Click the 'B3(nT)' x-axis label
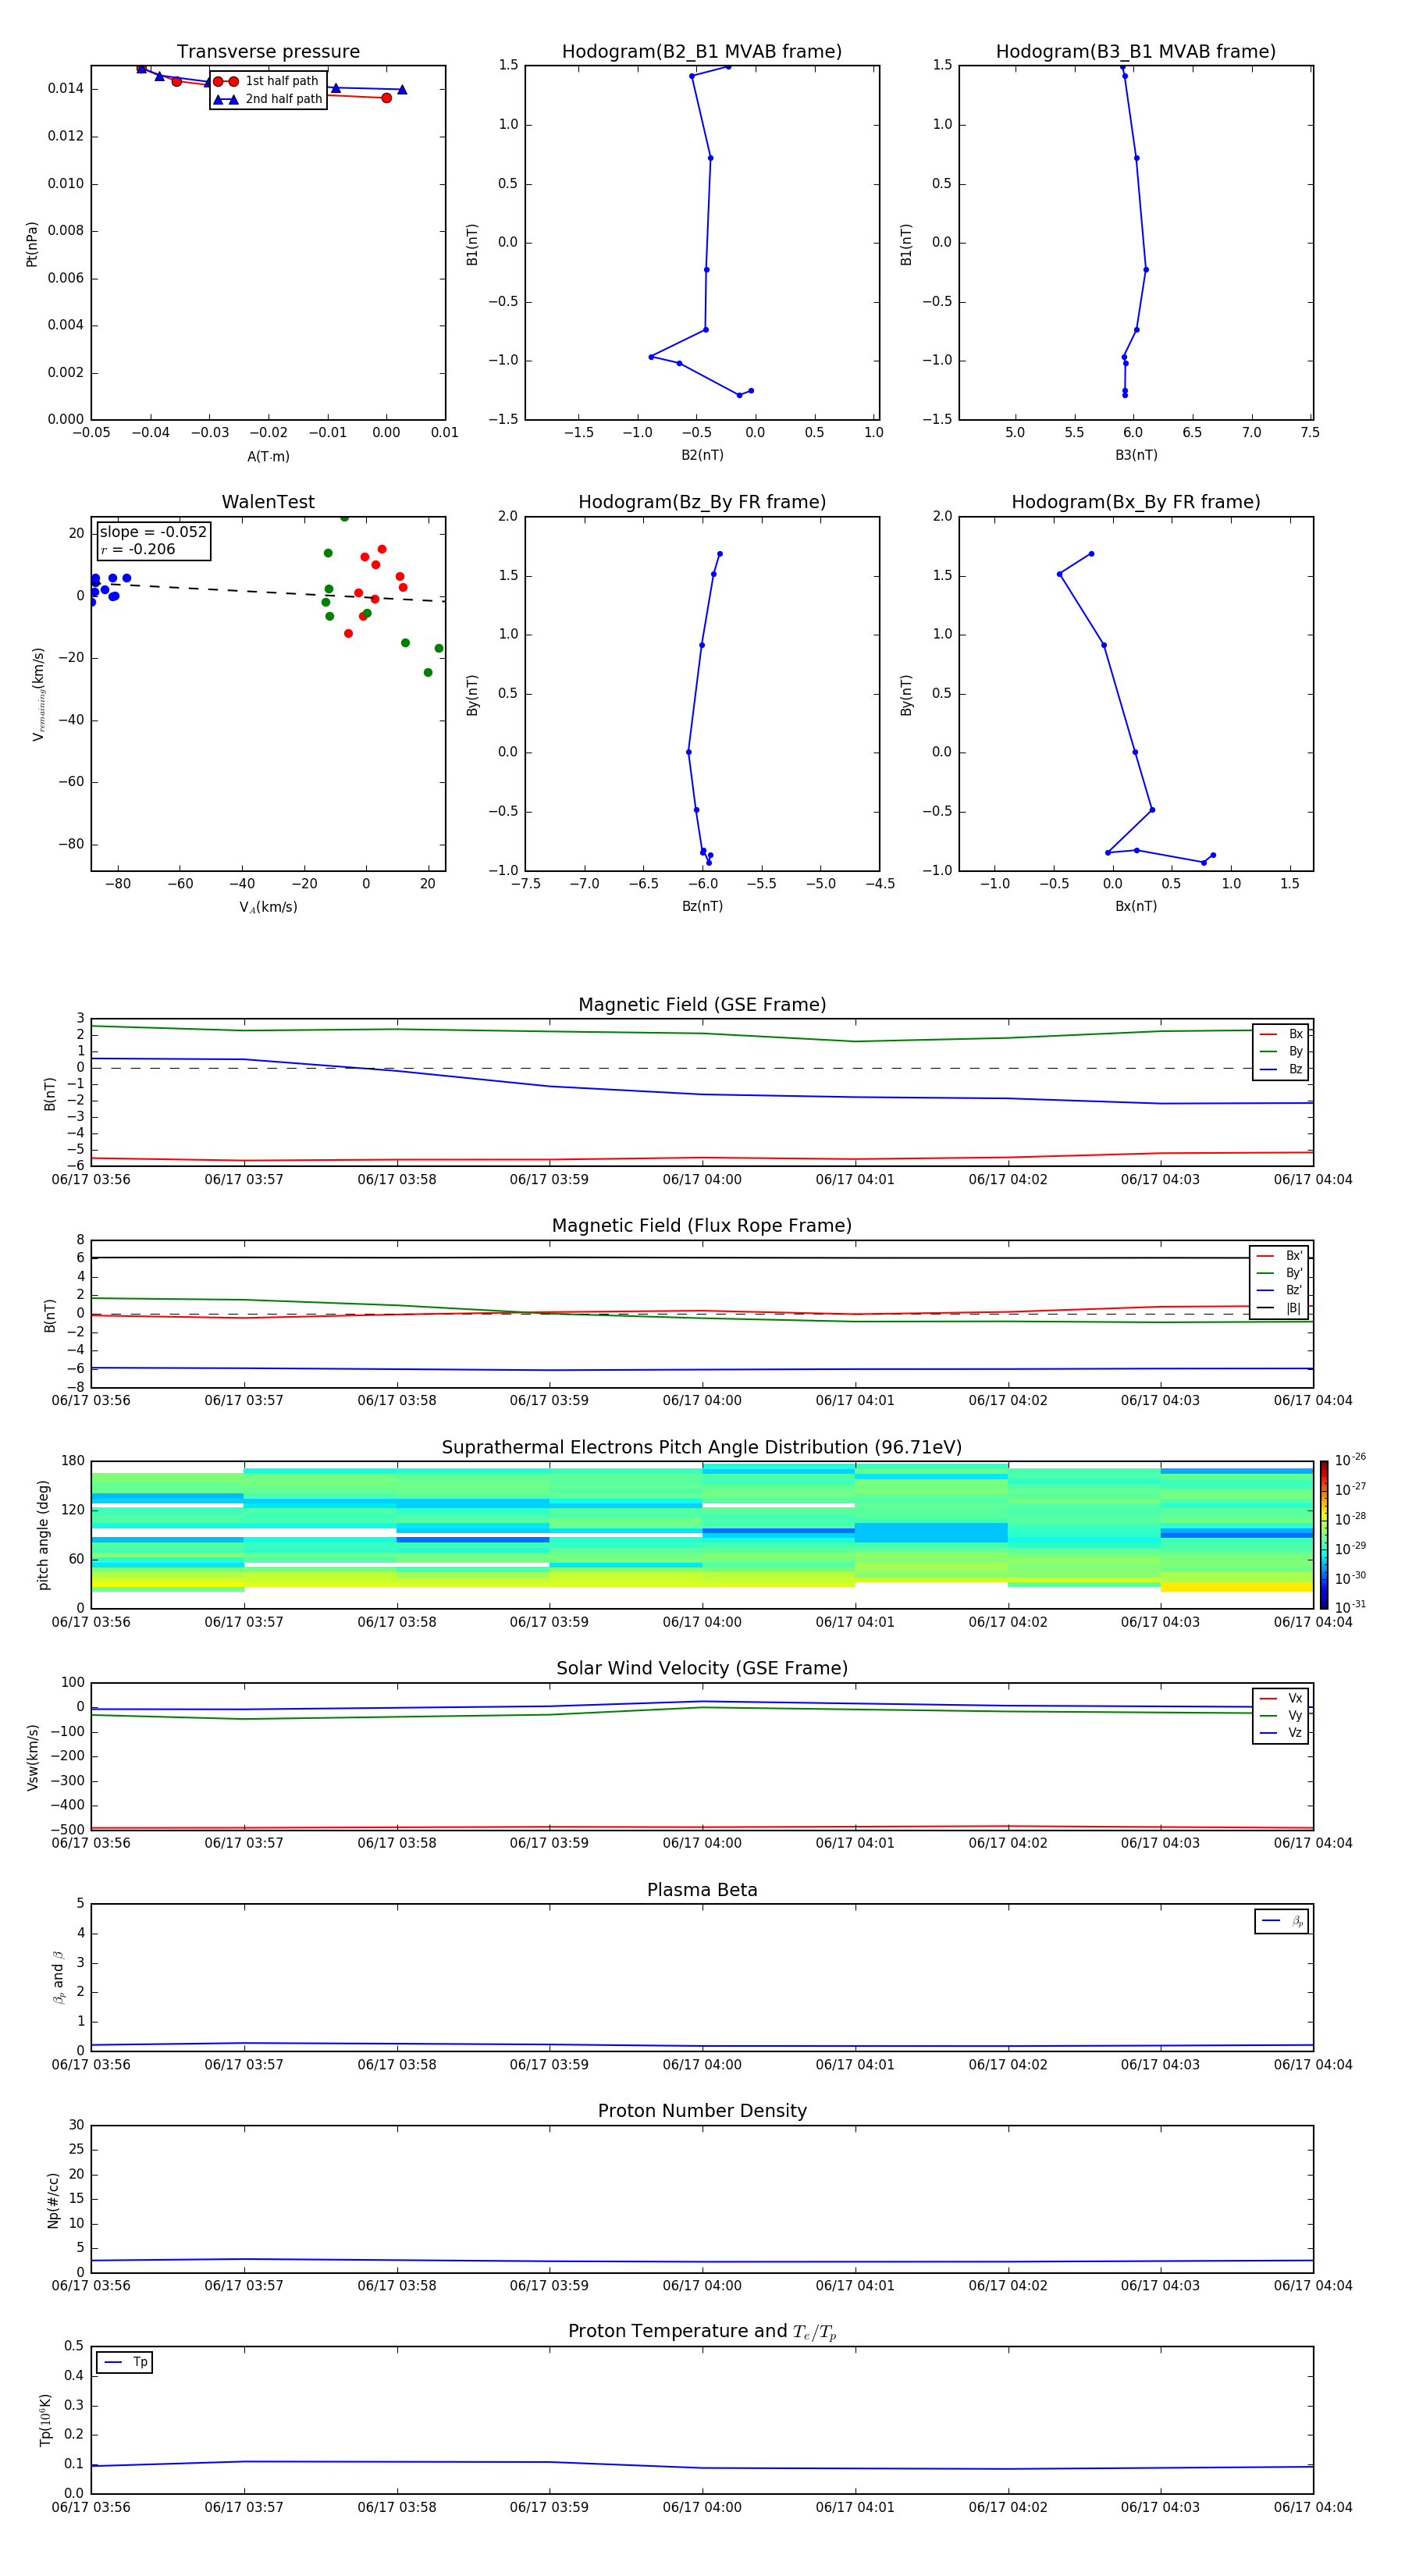 point(1136,455)
